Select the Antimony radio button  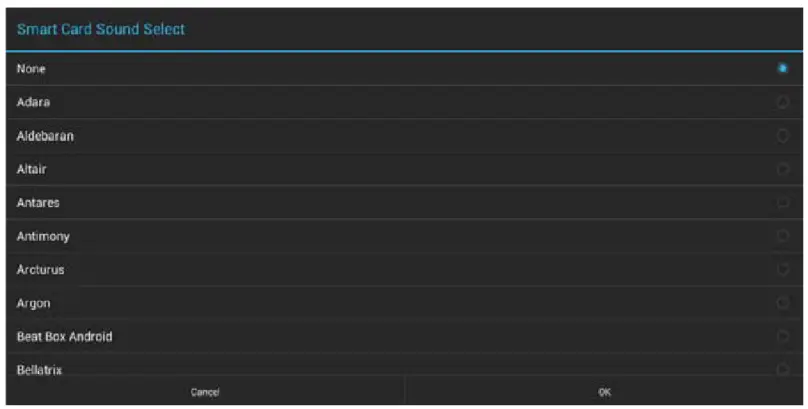click(782, 236)
